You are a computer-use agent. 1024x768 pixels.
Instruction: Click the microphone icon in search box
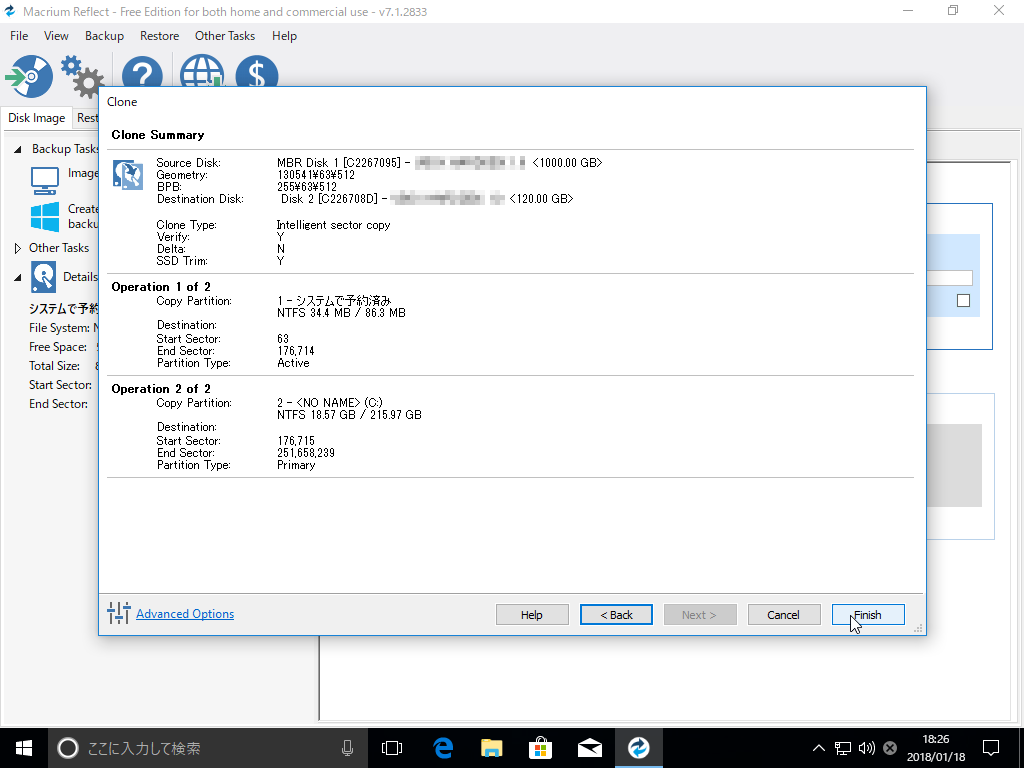click(347, 748)
